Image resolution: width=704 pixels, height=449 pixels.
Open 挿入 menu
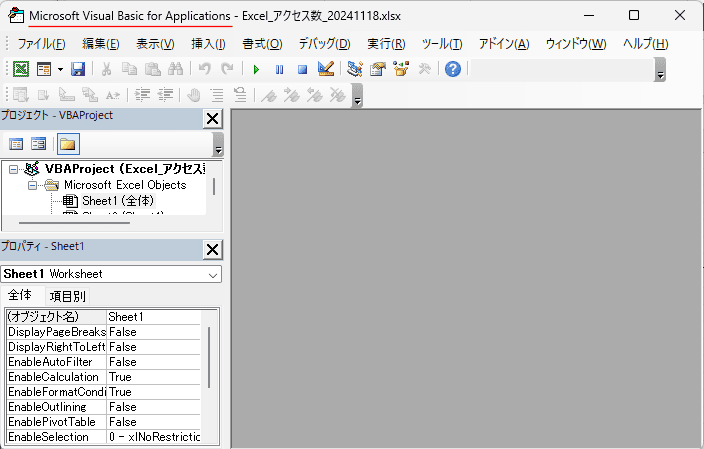click(x=208, y=44)
